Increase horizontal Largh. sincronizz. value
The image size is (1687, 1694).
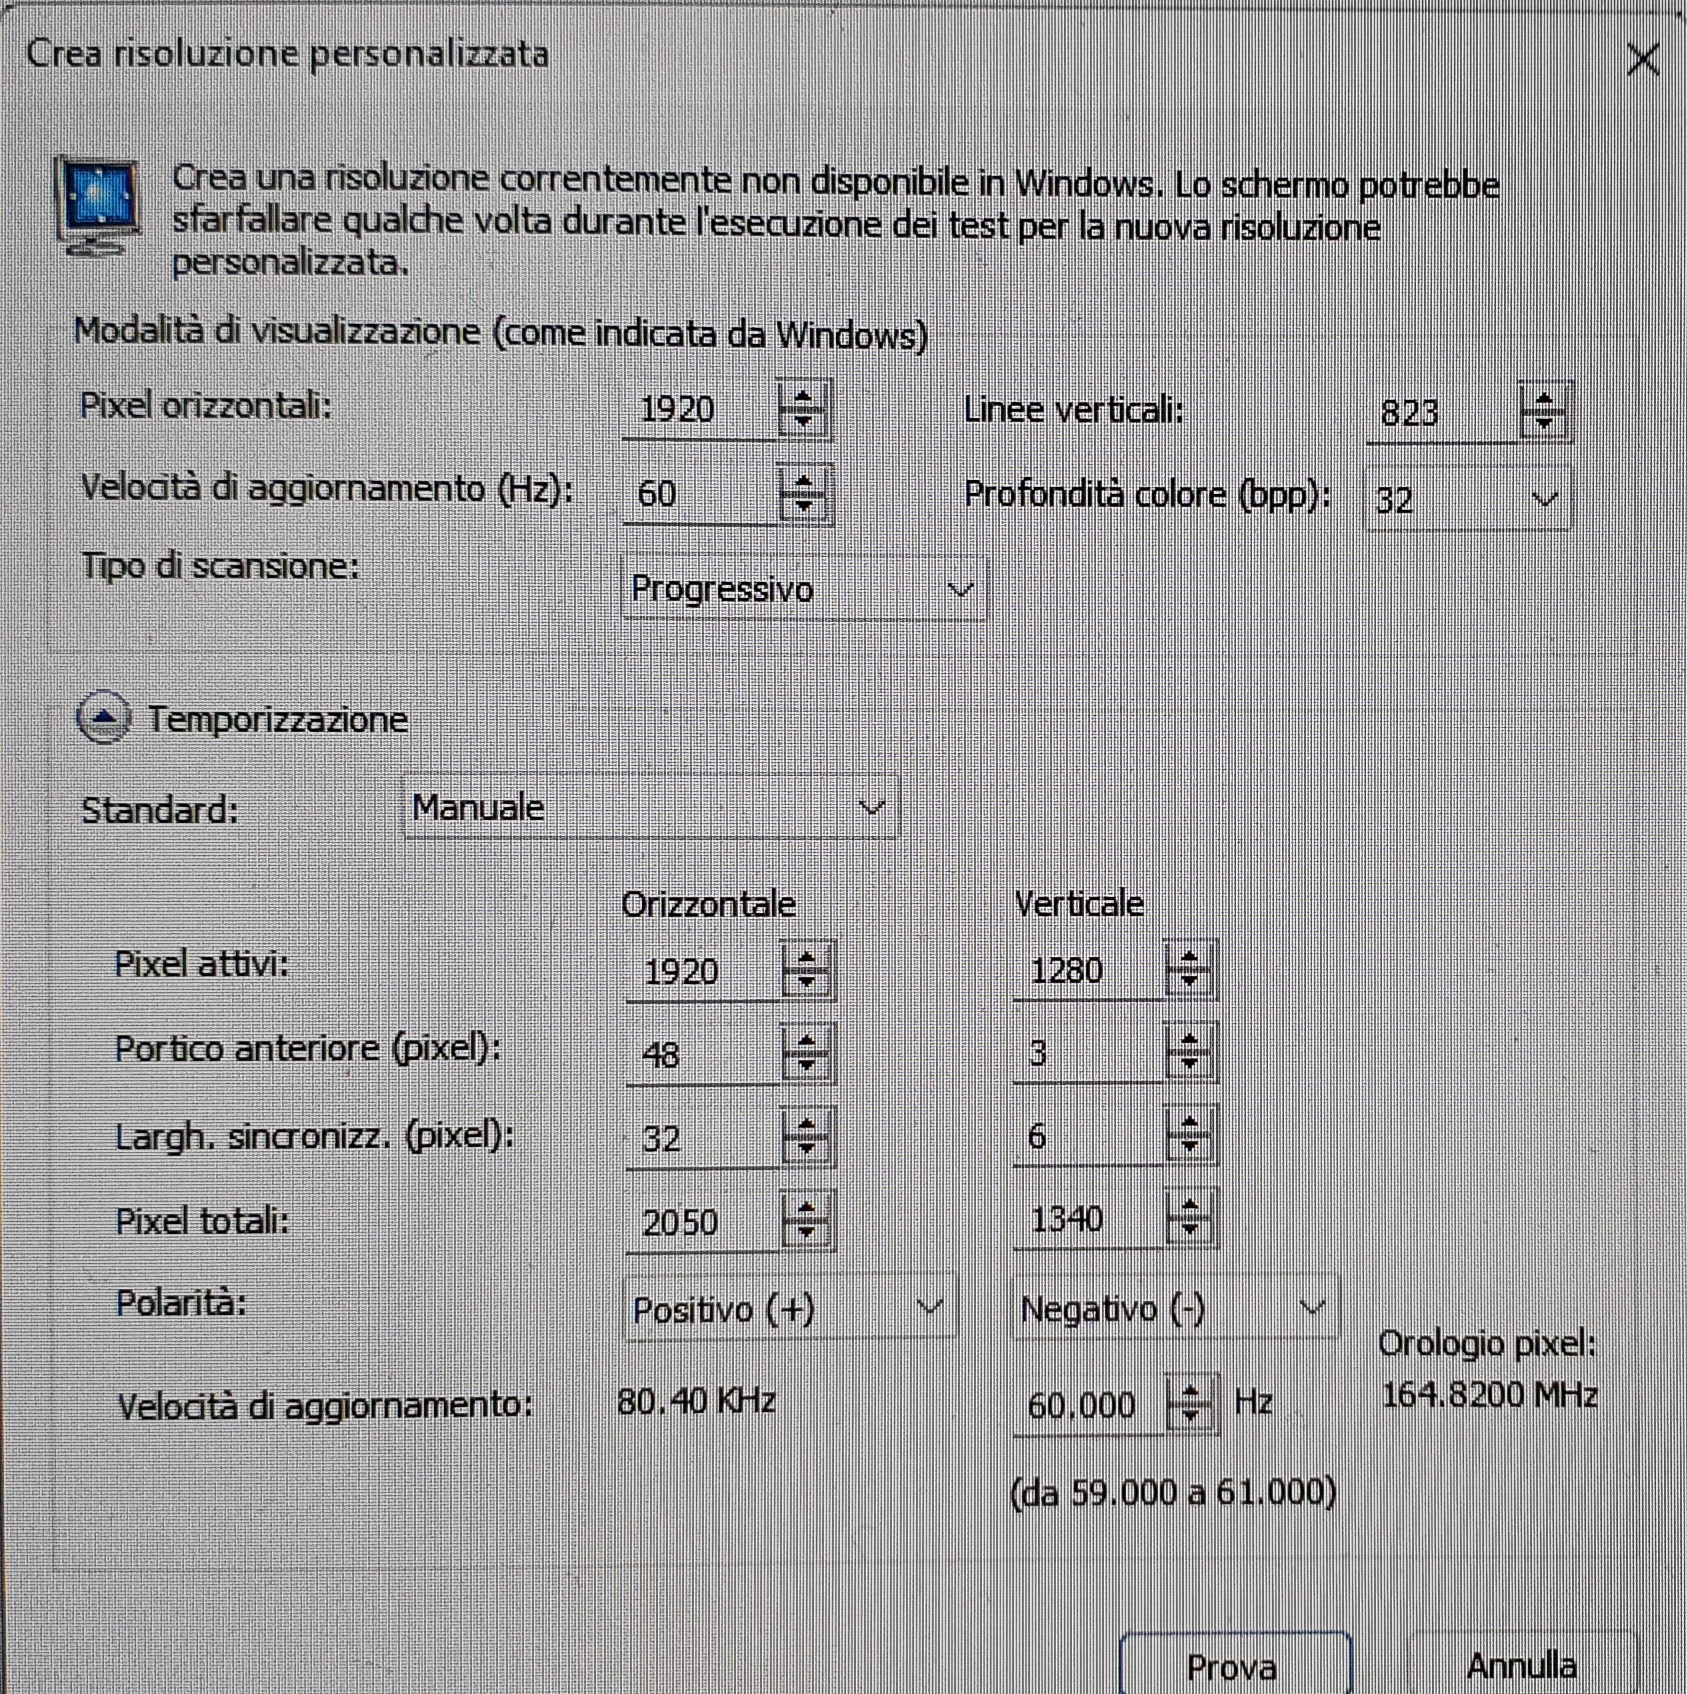[x=806, y=1125]
